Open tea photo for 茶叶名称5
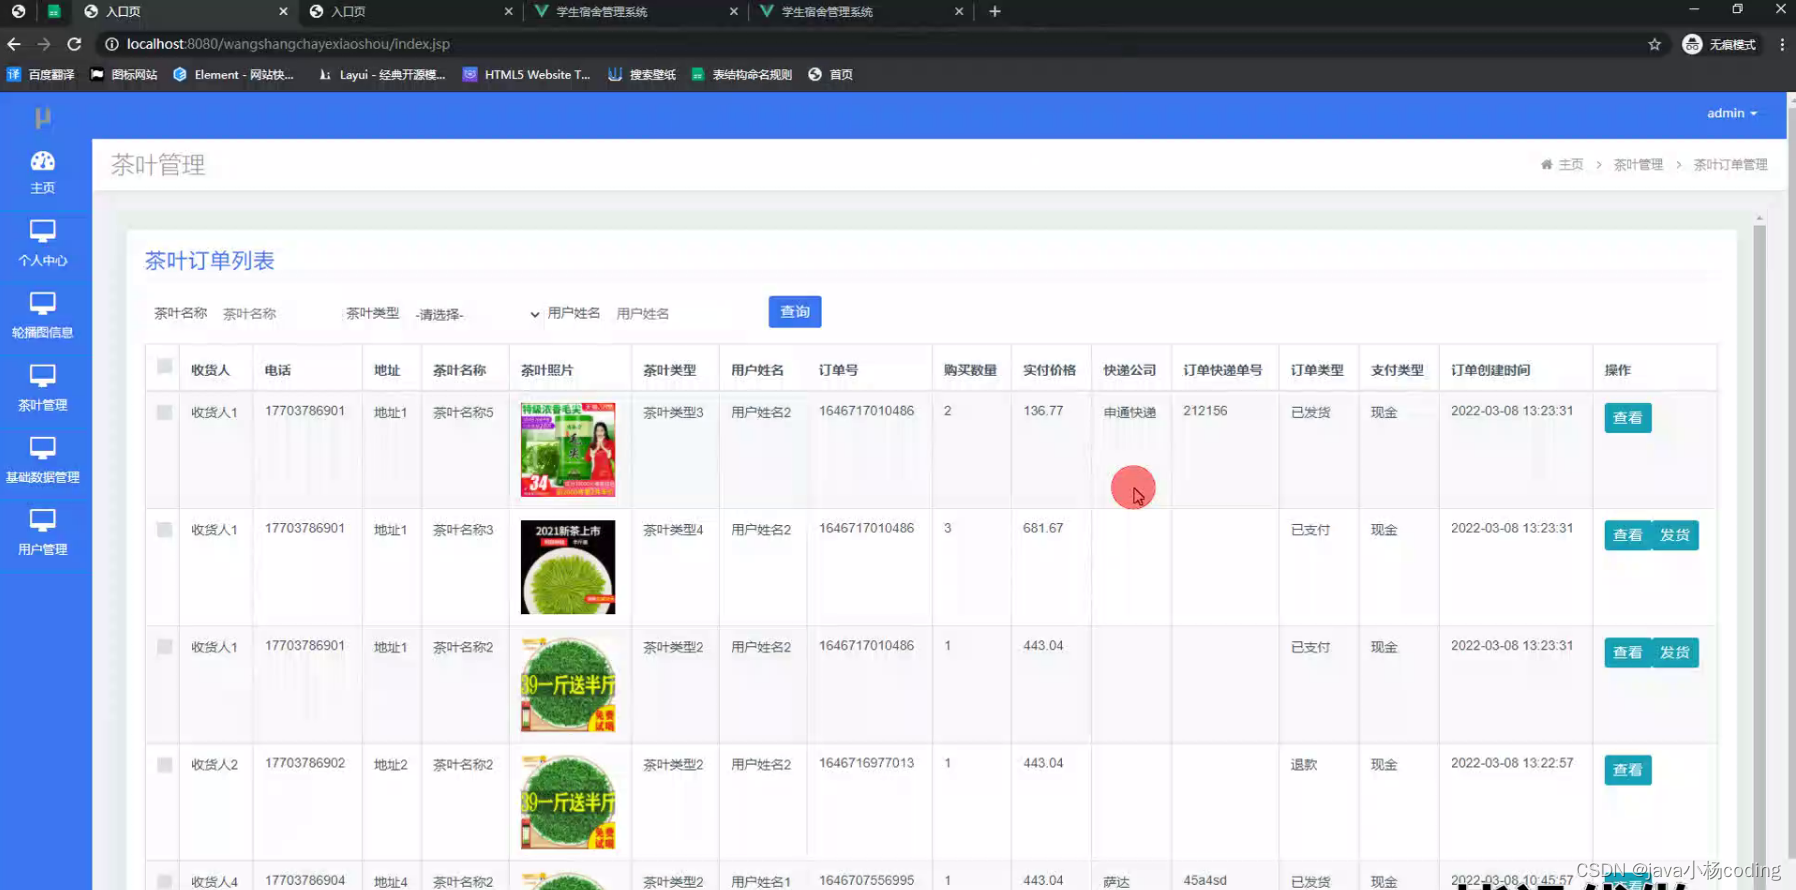This screenshot has width=1796, height=890. coord(568,449)
